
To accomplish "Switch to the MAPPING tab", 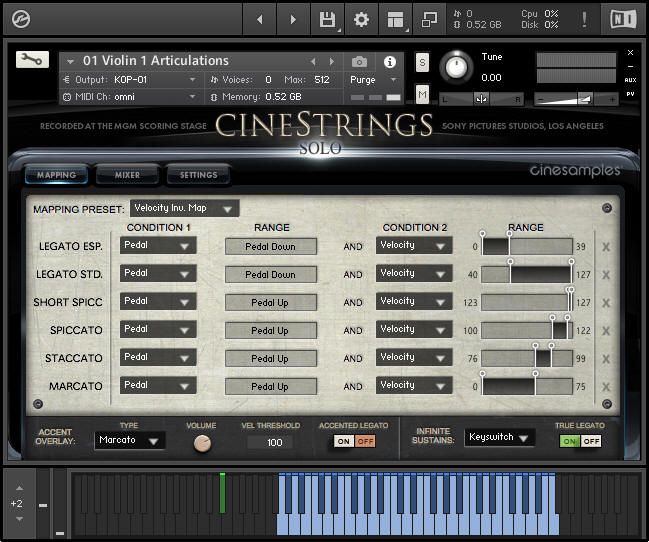I will click(x=56, y=175).
